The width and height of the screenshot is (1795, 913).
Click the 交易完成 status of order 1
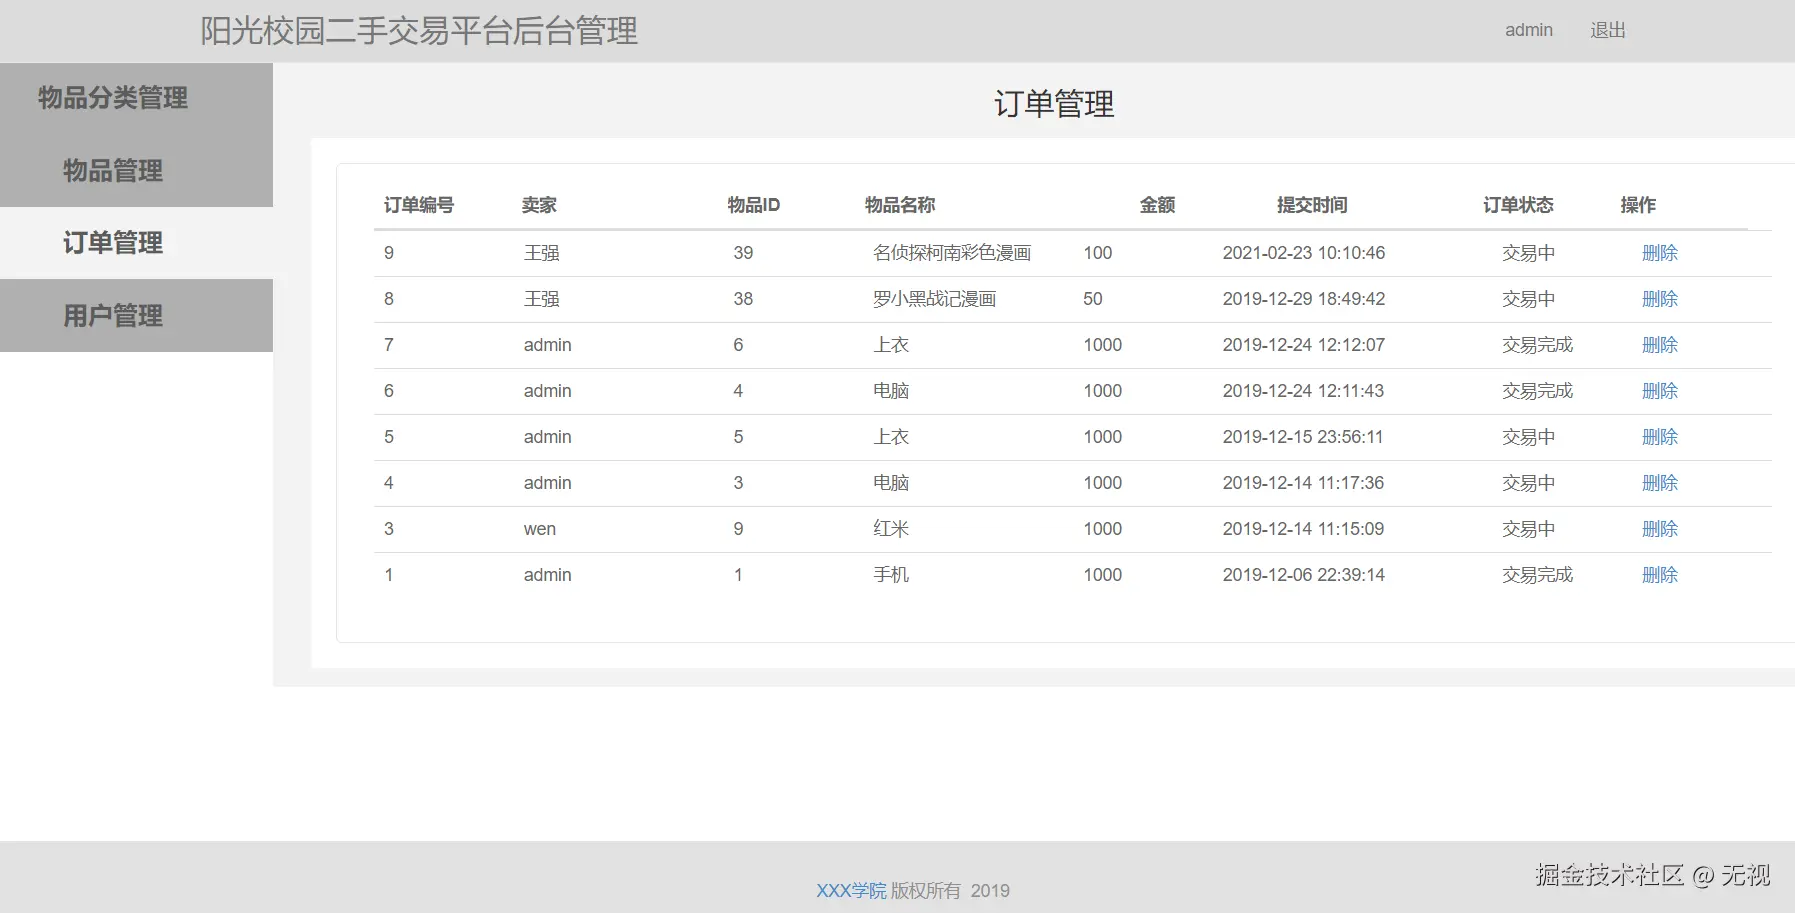click(x=1538, y=575)
